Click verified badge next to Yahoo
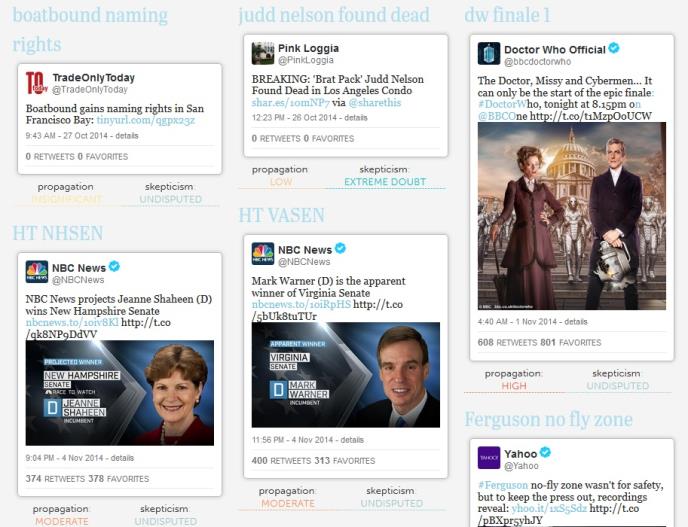The height and width of the screenshot is (527, 688). click(545, 452)
